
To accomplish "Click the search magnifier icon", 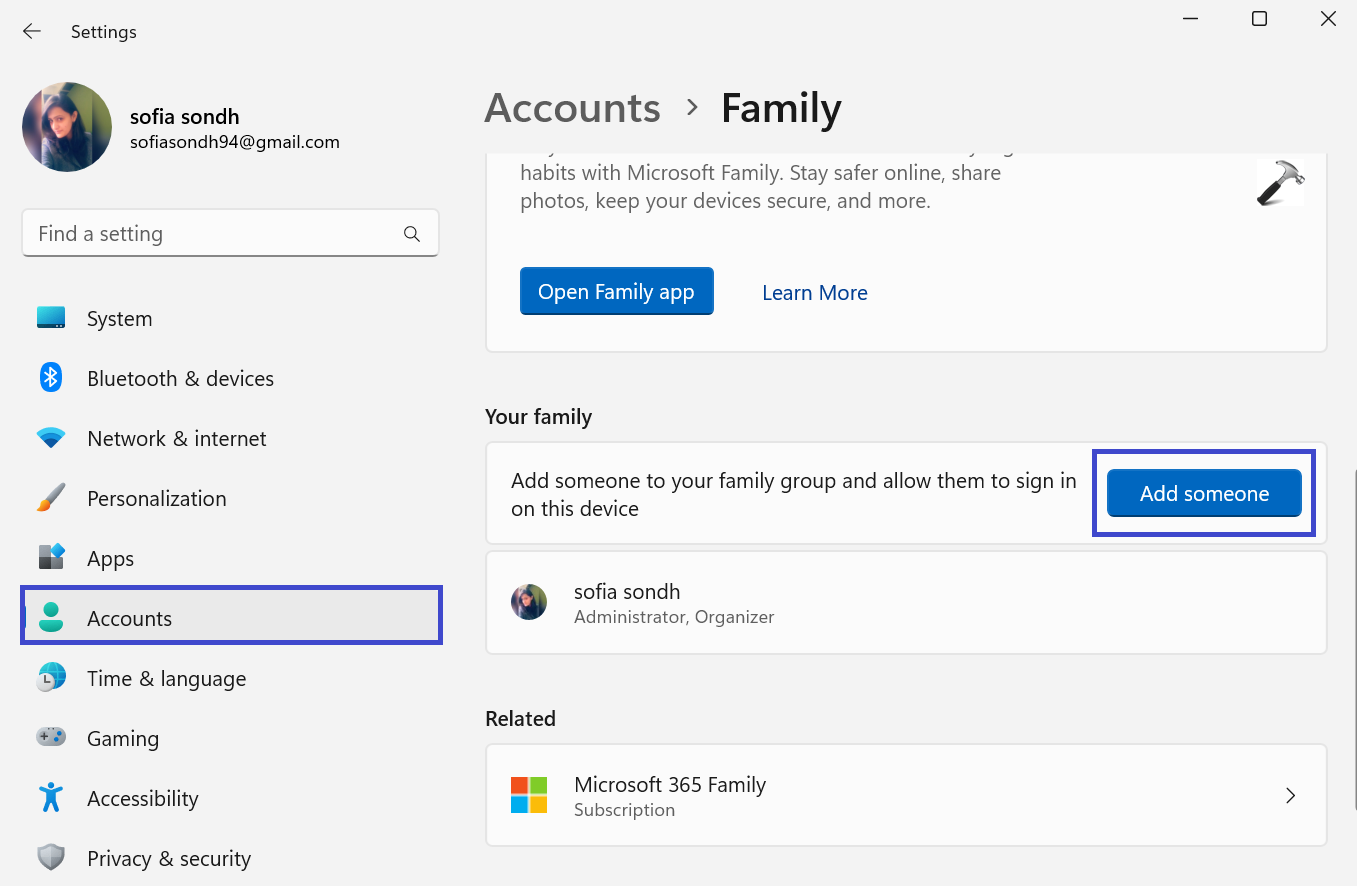I will pos(412,234).
